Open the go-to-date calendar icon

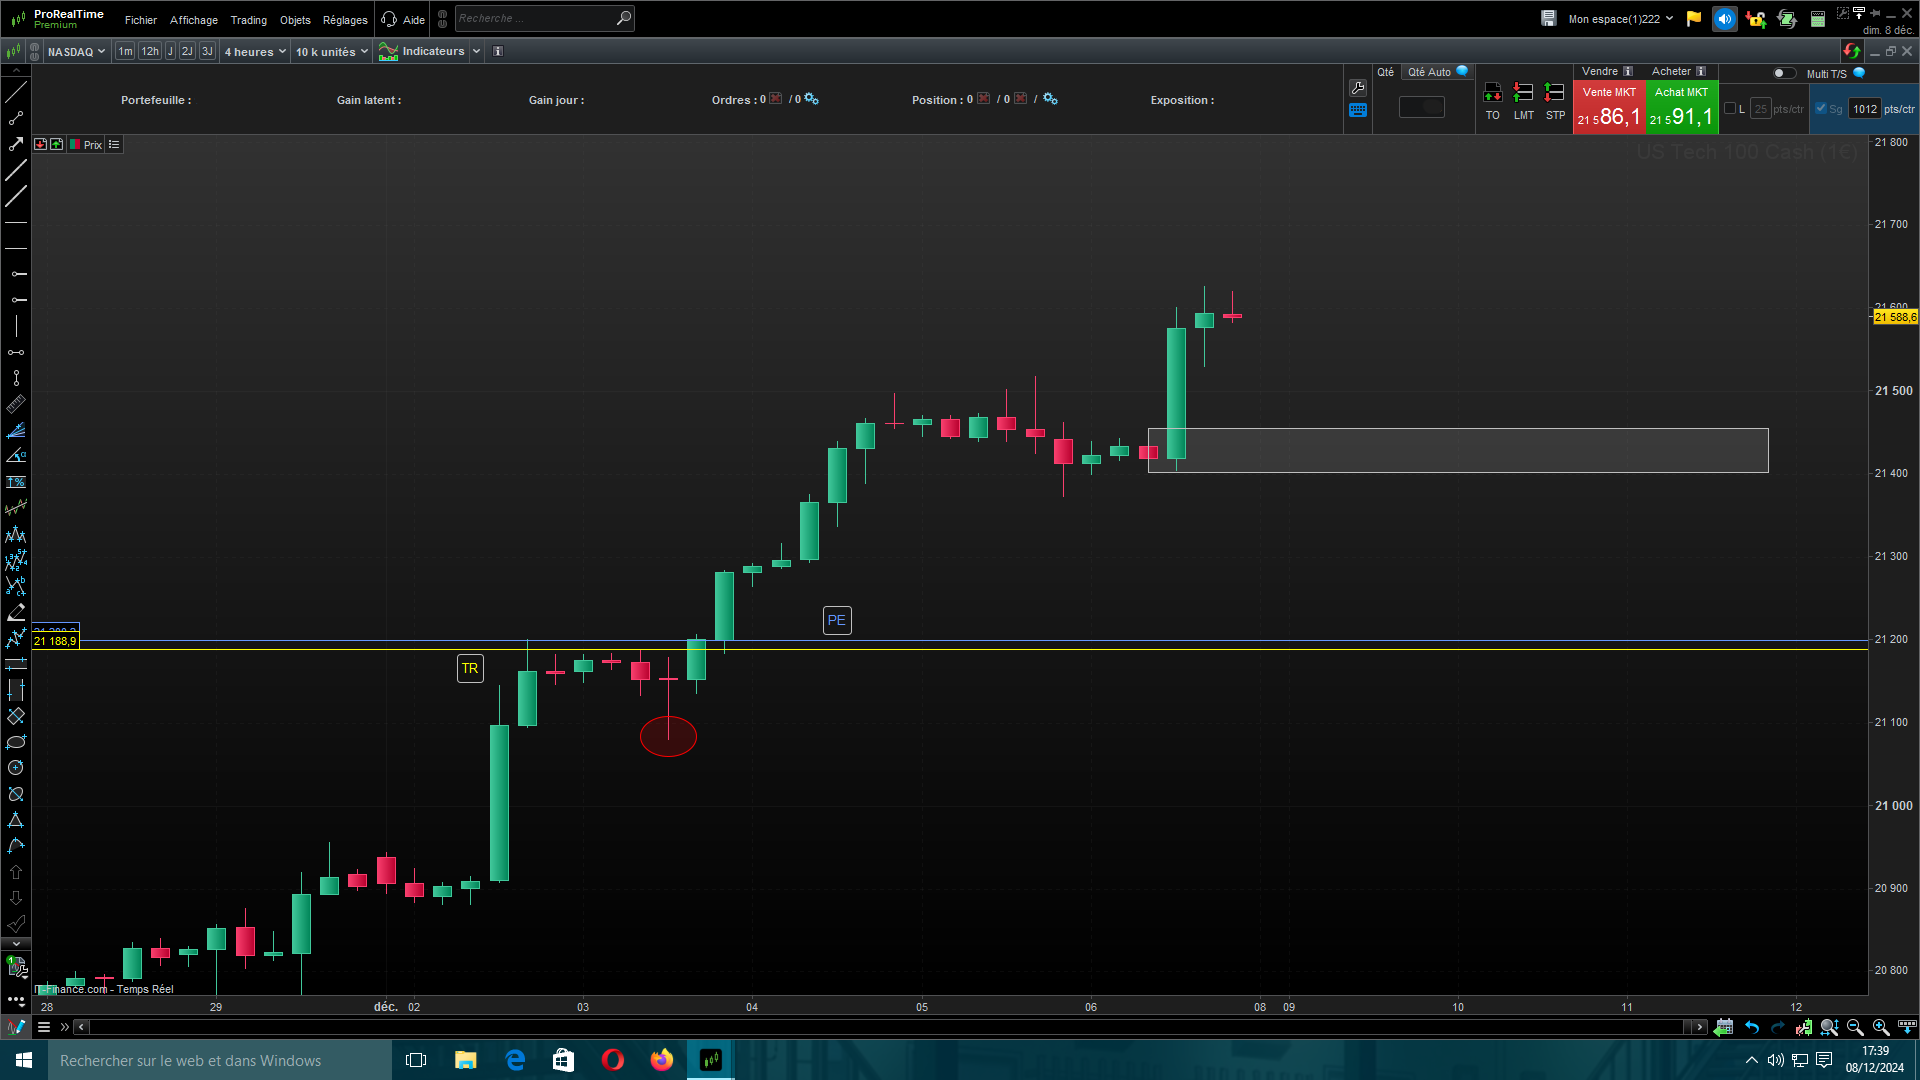(x=1723, y=1027)
